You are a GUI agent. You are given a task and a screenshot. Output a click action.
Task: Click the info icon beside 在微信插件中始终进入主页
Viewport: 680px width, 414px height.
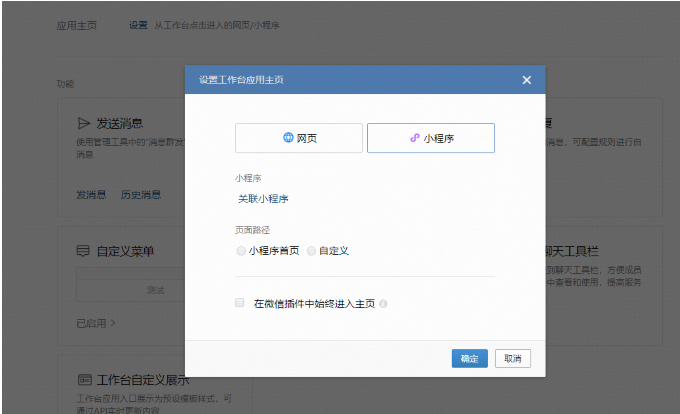click(x=383, y=303)
